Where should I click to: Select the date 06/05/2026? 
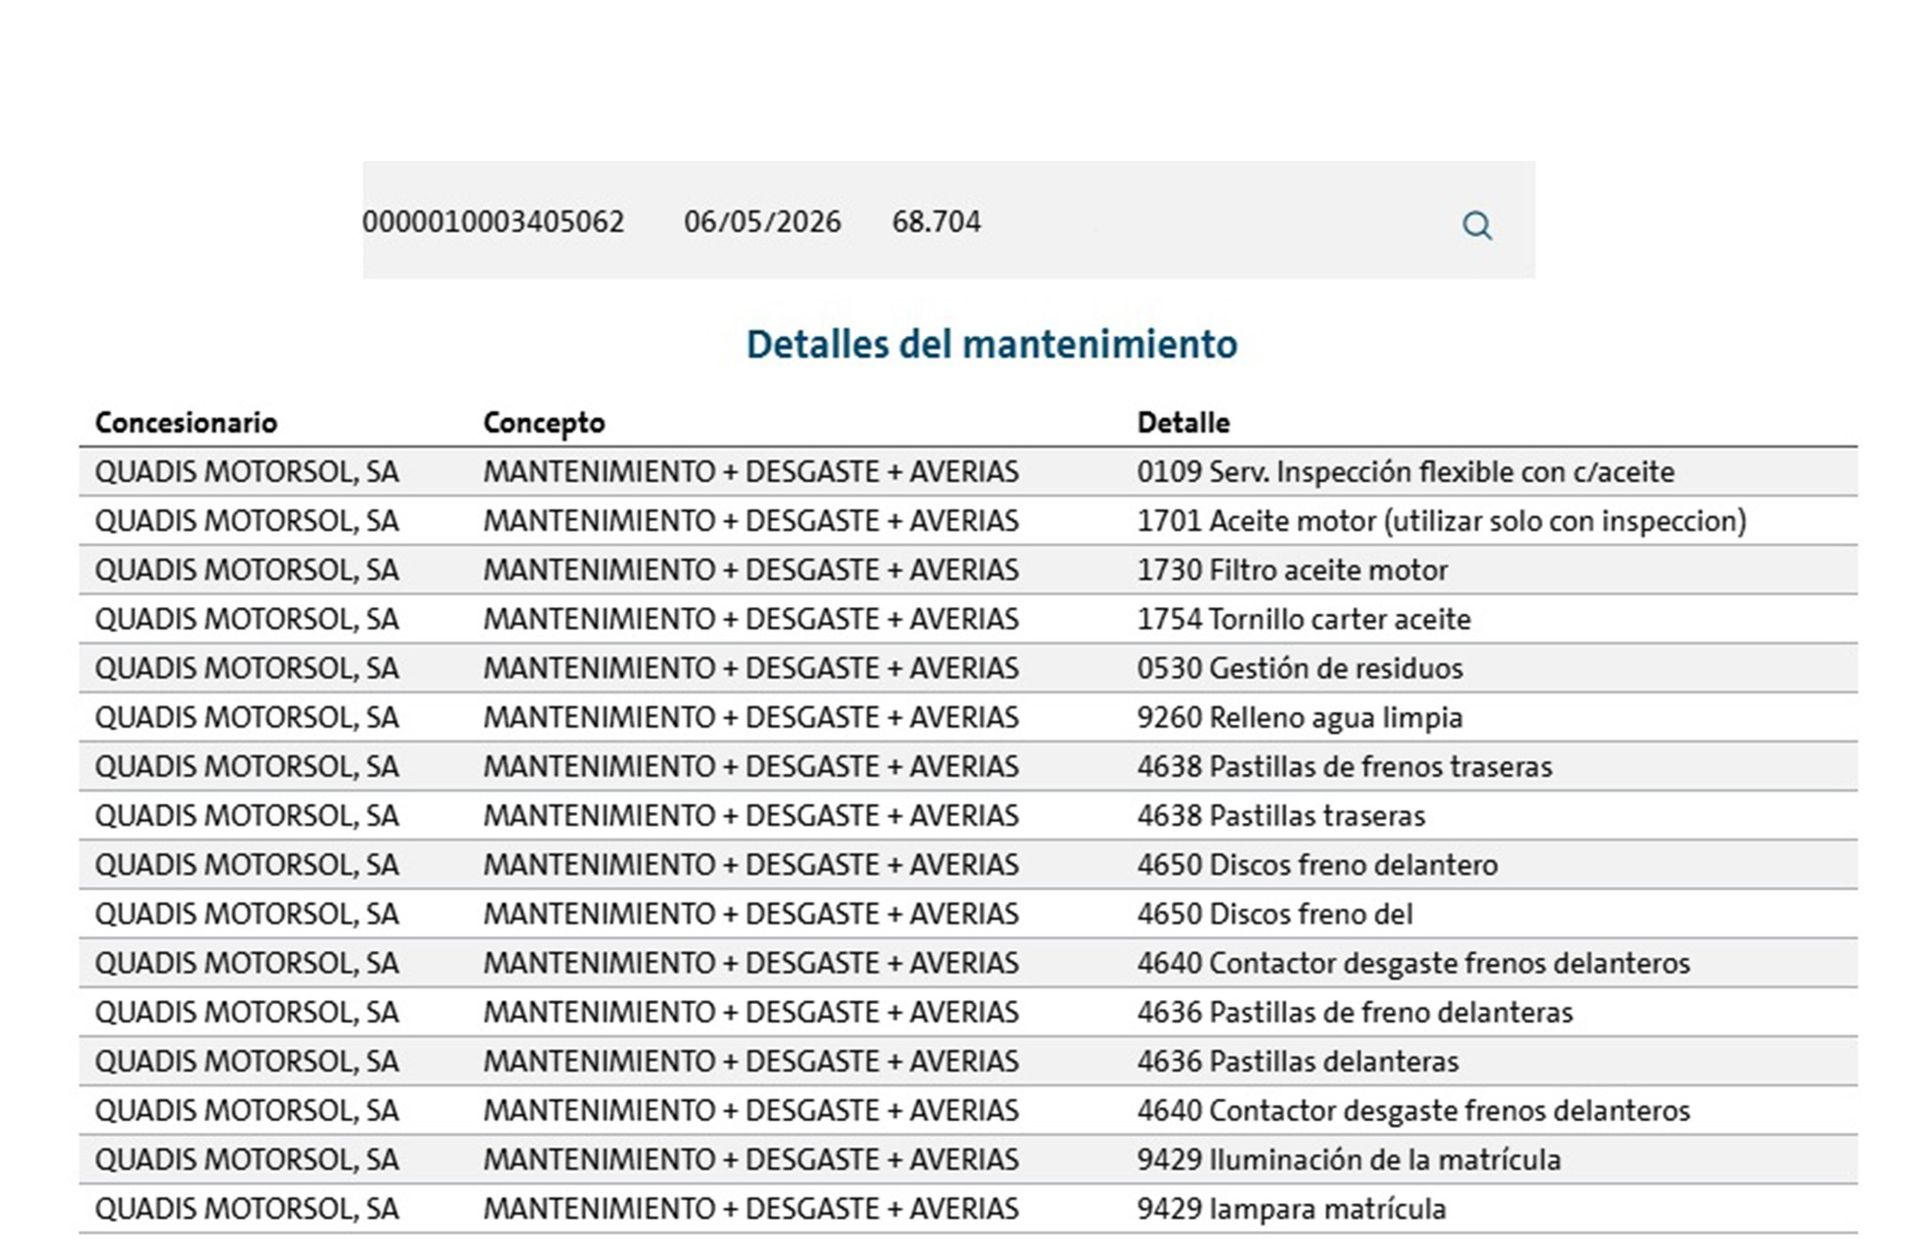coord(762,222)
